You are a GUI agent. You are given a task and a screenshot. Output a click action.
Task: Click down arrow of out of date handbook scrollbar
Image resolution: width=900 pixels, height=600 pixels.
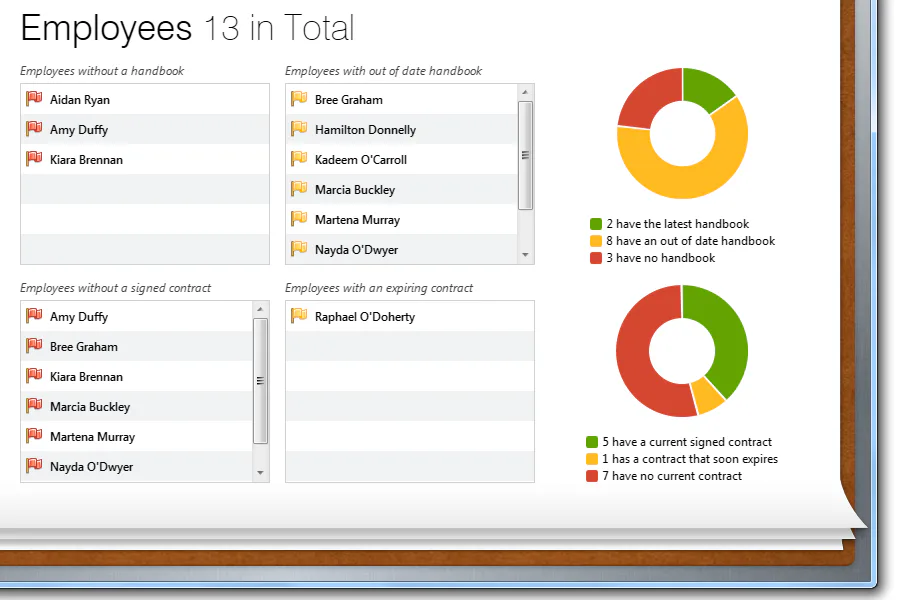click(x=525, y=255)
